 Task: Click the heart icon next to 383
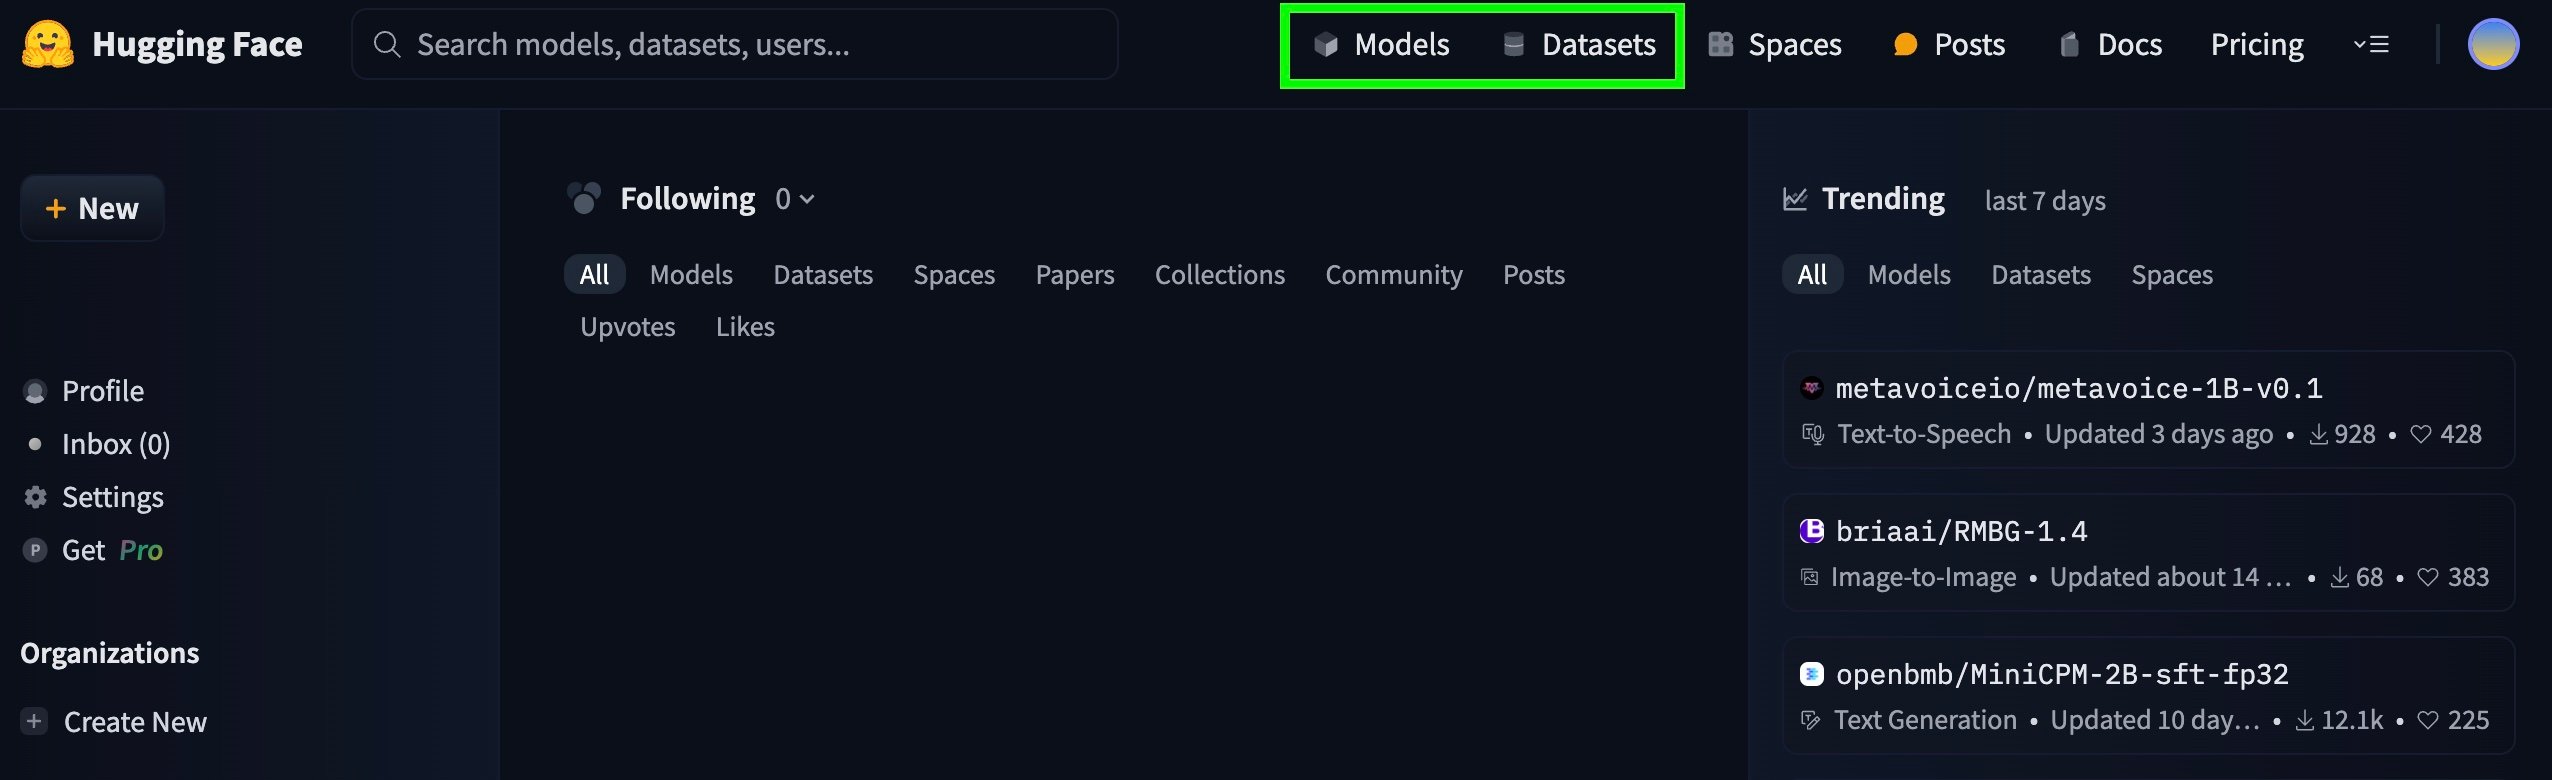coord(2428,577)
